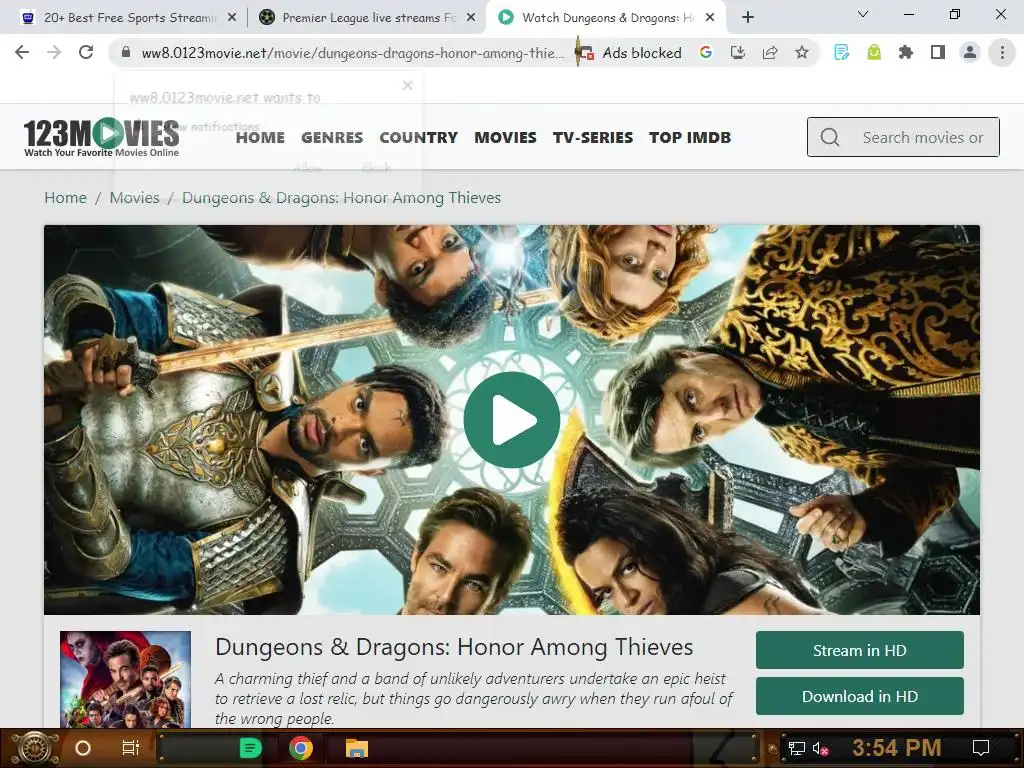Open the green notes app on taskbar

(x=250, y=748)
